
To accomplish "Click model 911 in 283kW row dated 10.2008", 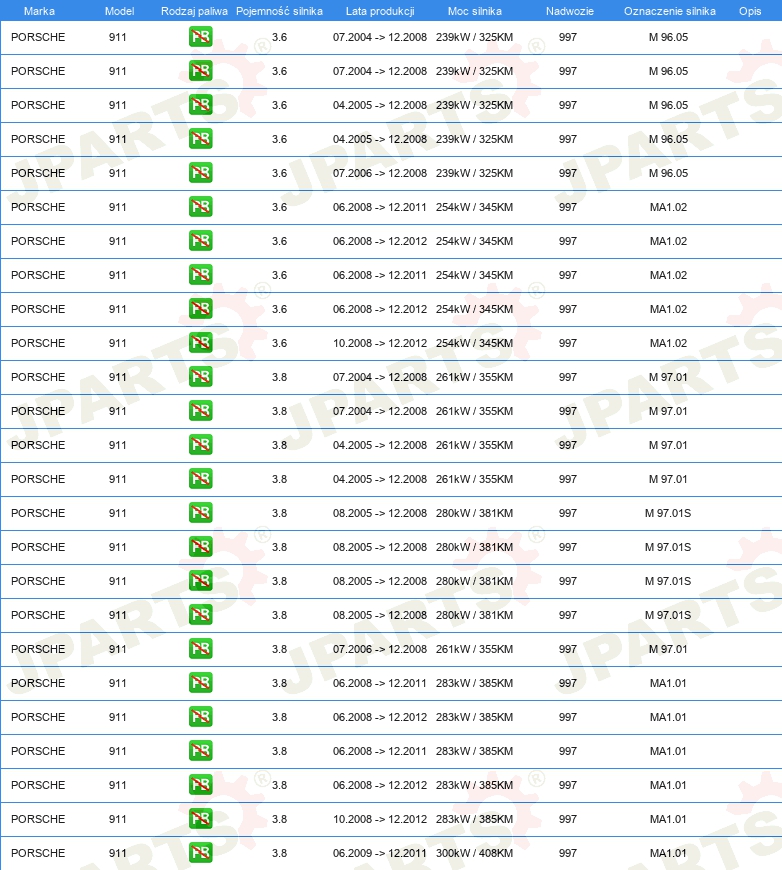I will (117, 819).
